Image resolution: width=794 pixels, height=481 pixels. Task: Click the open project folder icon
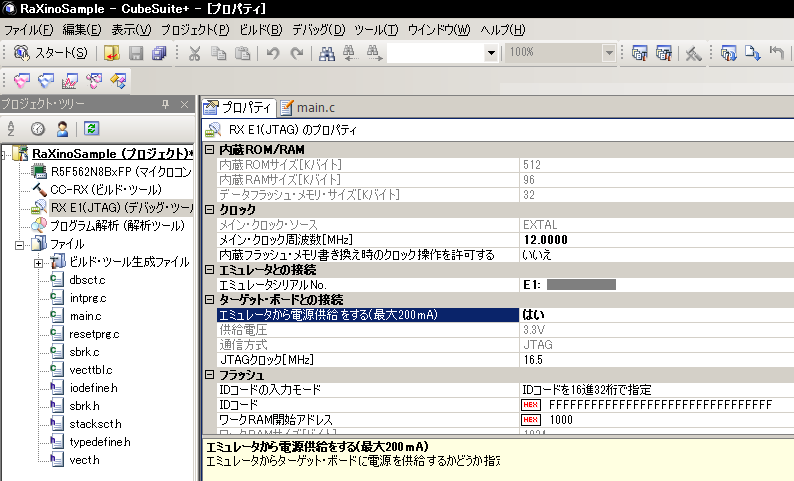click(111, 53)
